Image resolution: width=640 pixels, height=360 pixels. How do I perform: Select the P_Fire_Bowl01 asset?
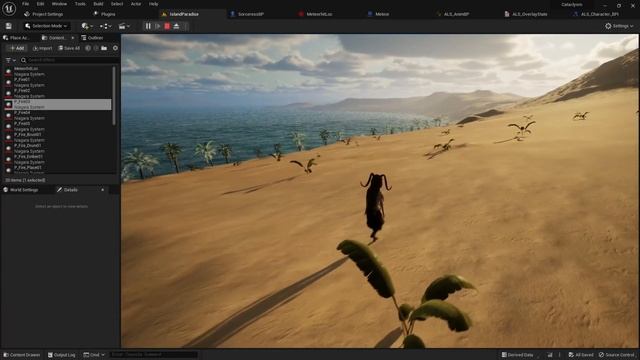pos(58,138)
